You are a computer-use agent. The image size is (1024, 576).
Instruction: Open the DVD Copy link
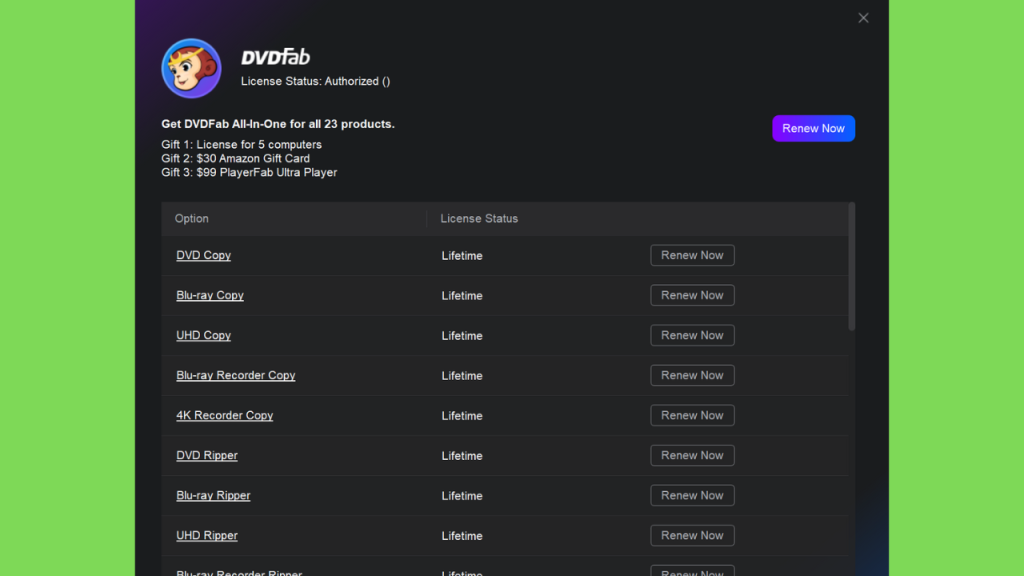click(x=203, y=255)
